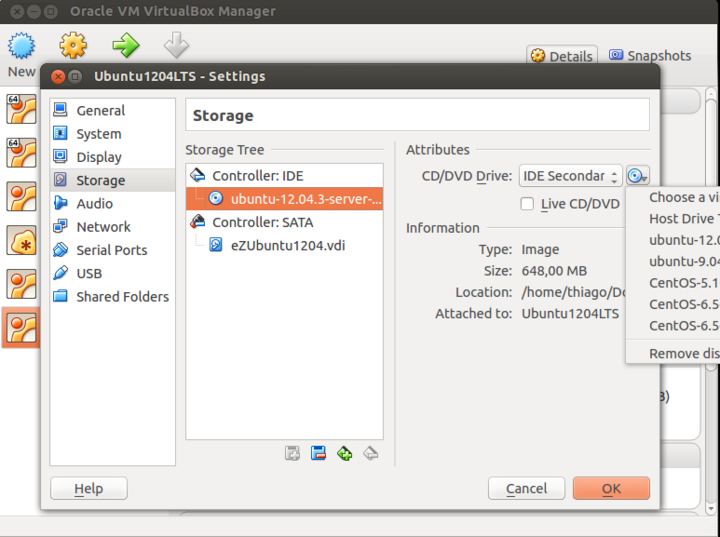Screen dimensions: 720x537
Task: Click the Manager window's vertical scrollbar
Action: pos(711,299)
